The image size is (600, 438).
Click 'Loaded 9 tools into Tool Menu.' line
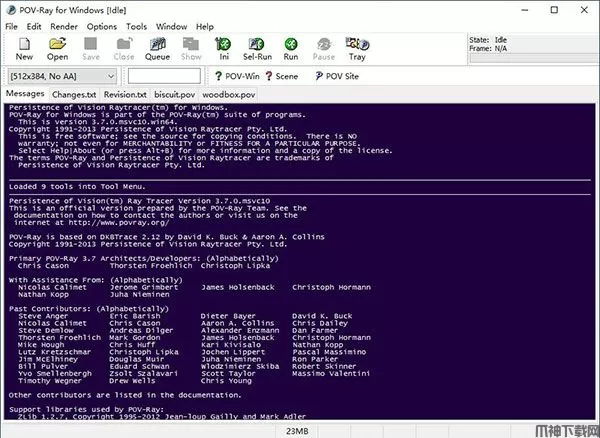[77, 187]
